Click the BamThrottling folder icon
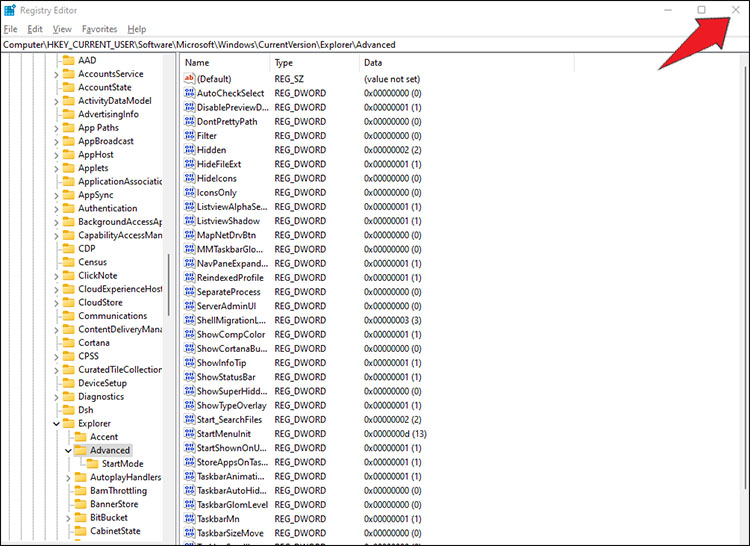The width and height of the screenshot is (750, 546). coord(81,491)
